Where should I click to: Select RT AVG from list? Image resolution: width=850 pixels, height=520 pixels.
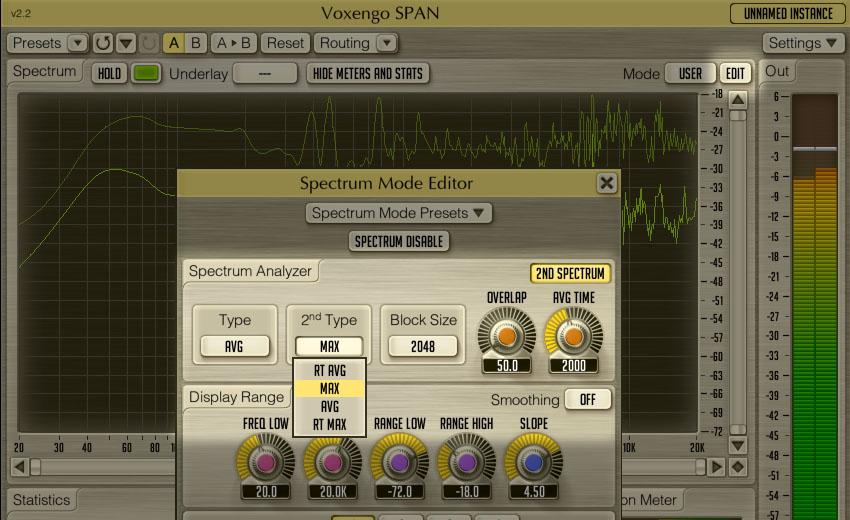click(329, 371)
